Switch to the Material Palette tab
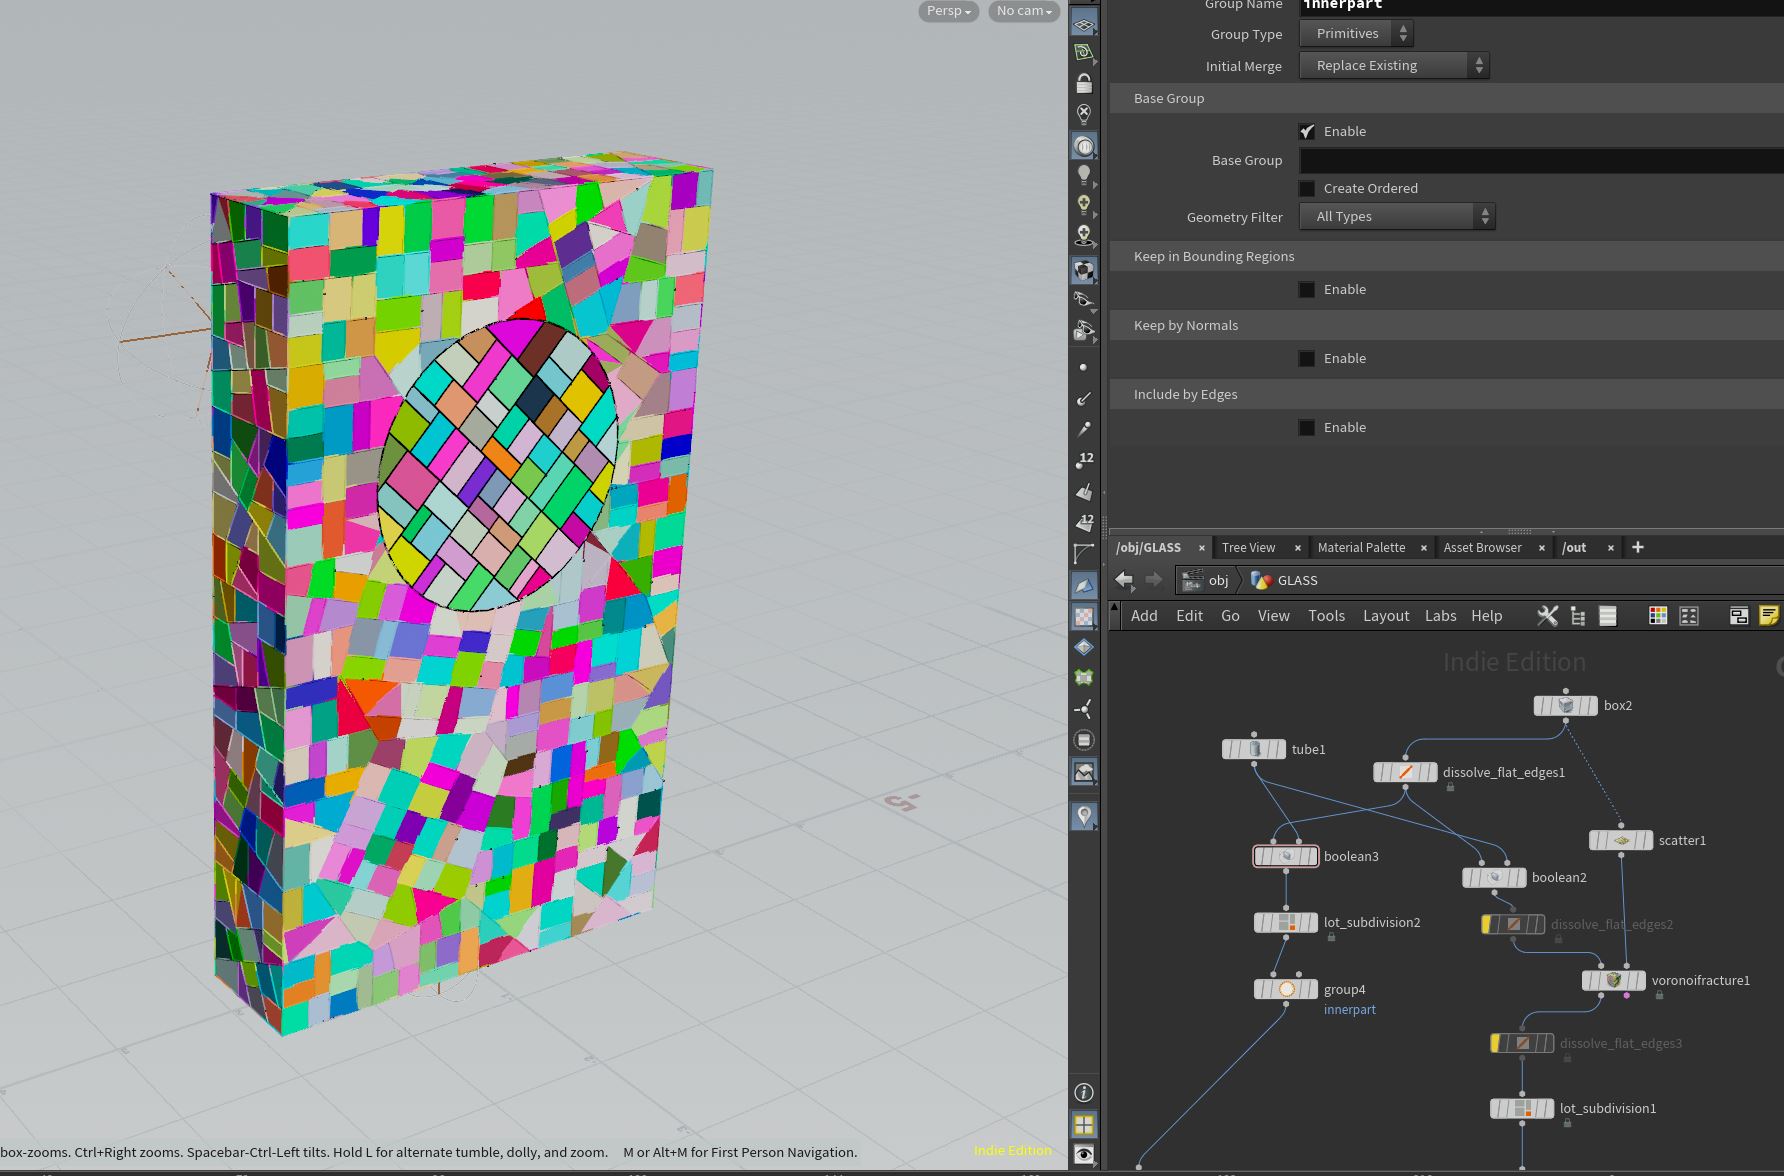Screen dimensions: 1784x1176 point(1361,547)
